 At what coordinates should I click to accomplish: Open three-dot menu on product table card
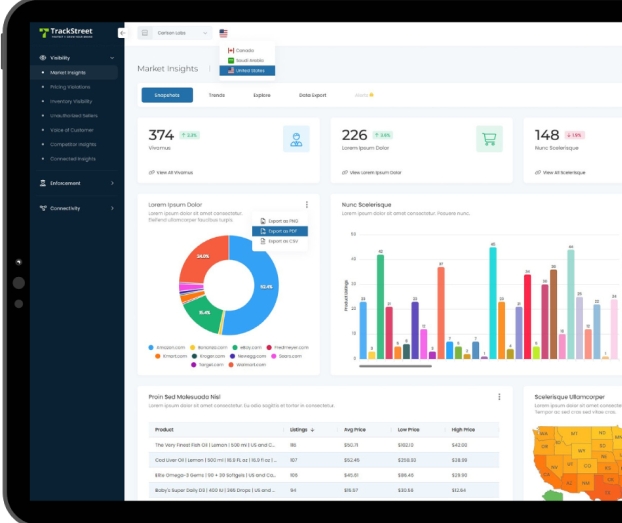[x=499, y=397]
